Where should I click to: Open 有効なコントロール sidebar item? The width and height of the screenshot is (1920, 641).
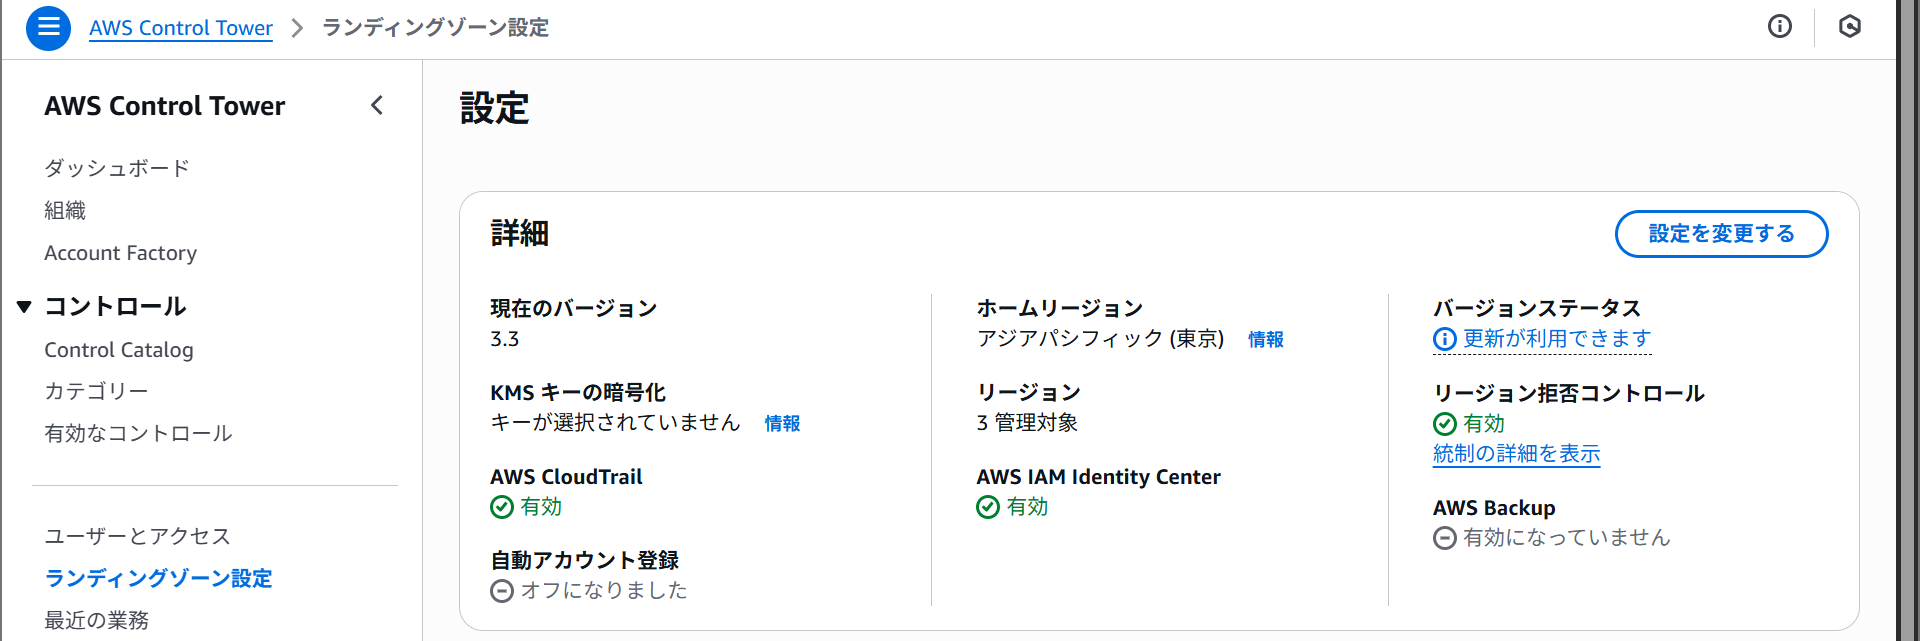pos(138,433)
